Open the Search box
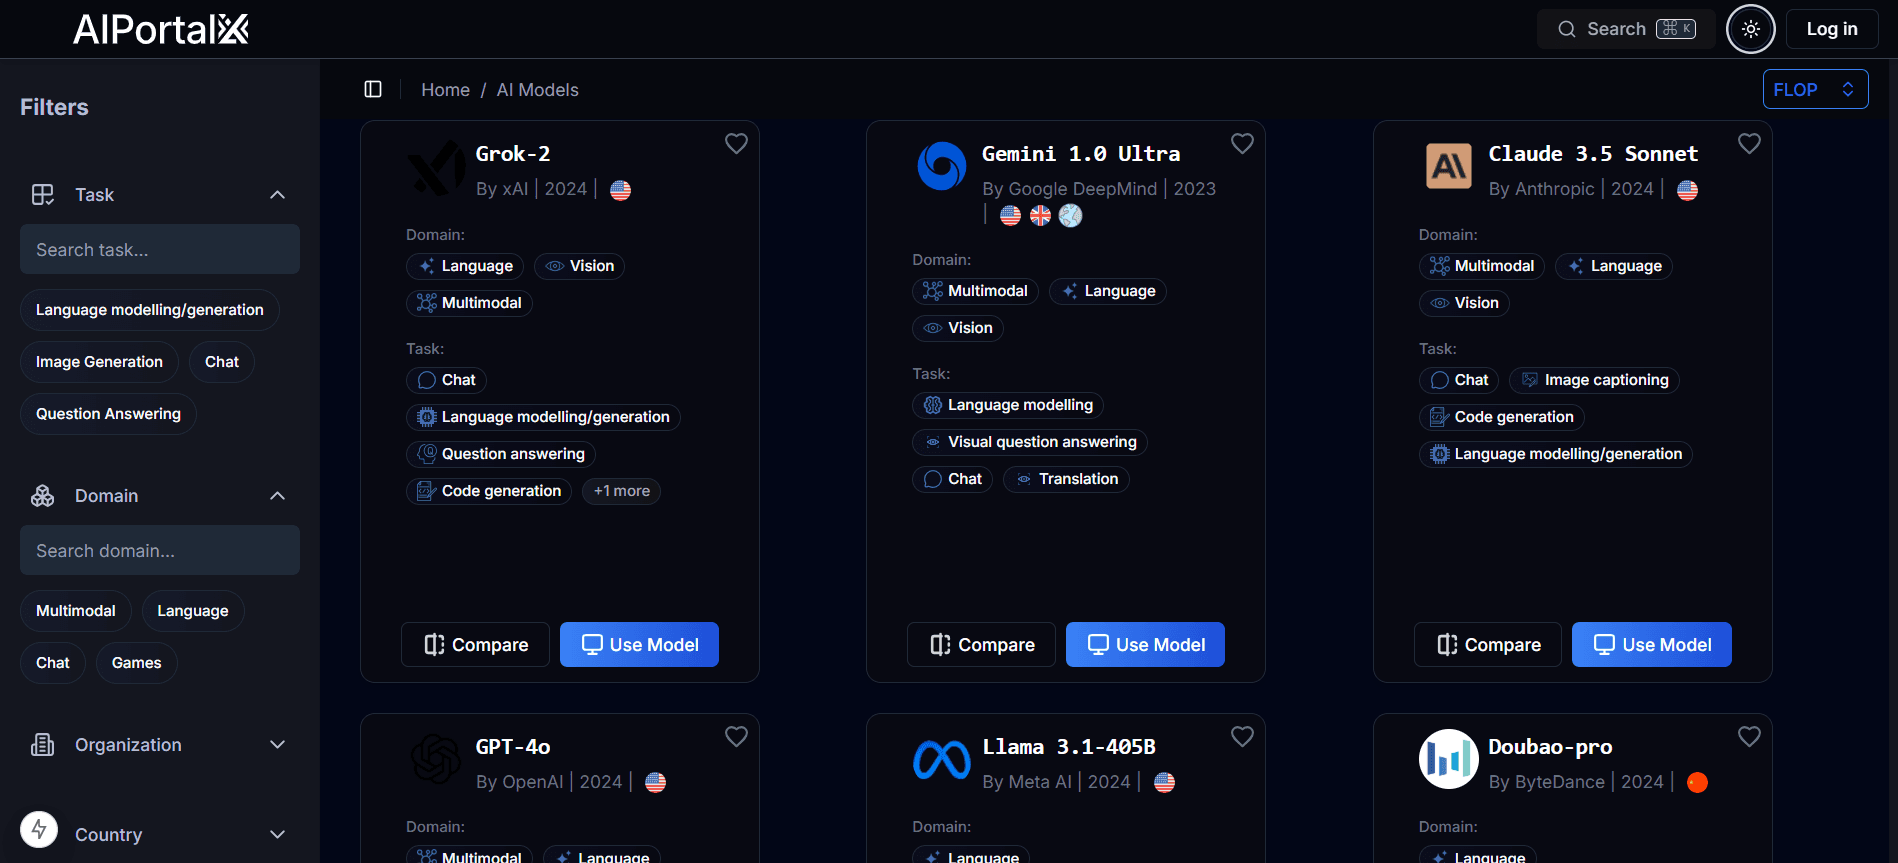Image resolution: width=1898 pixels, height=863 pixels. 1626,29
